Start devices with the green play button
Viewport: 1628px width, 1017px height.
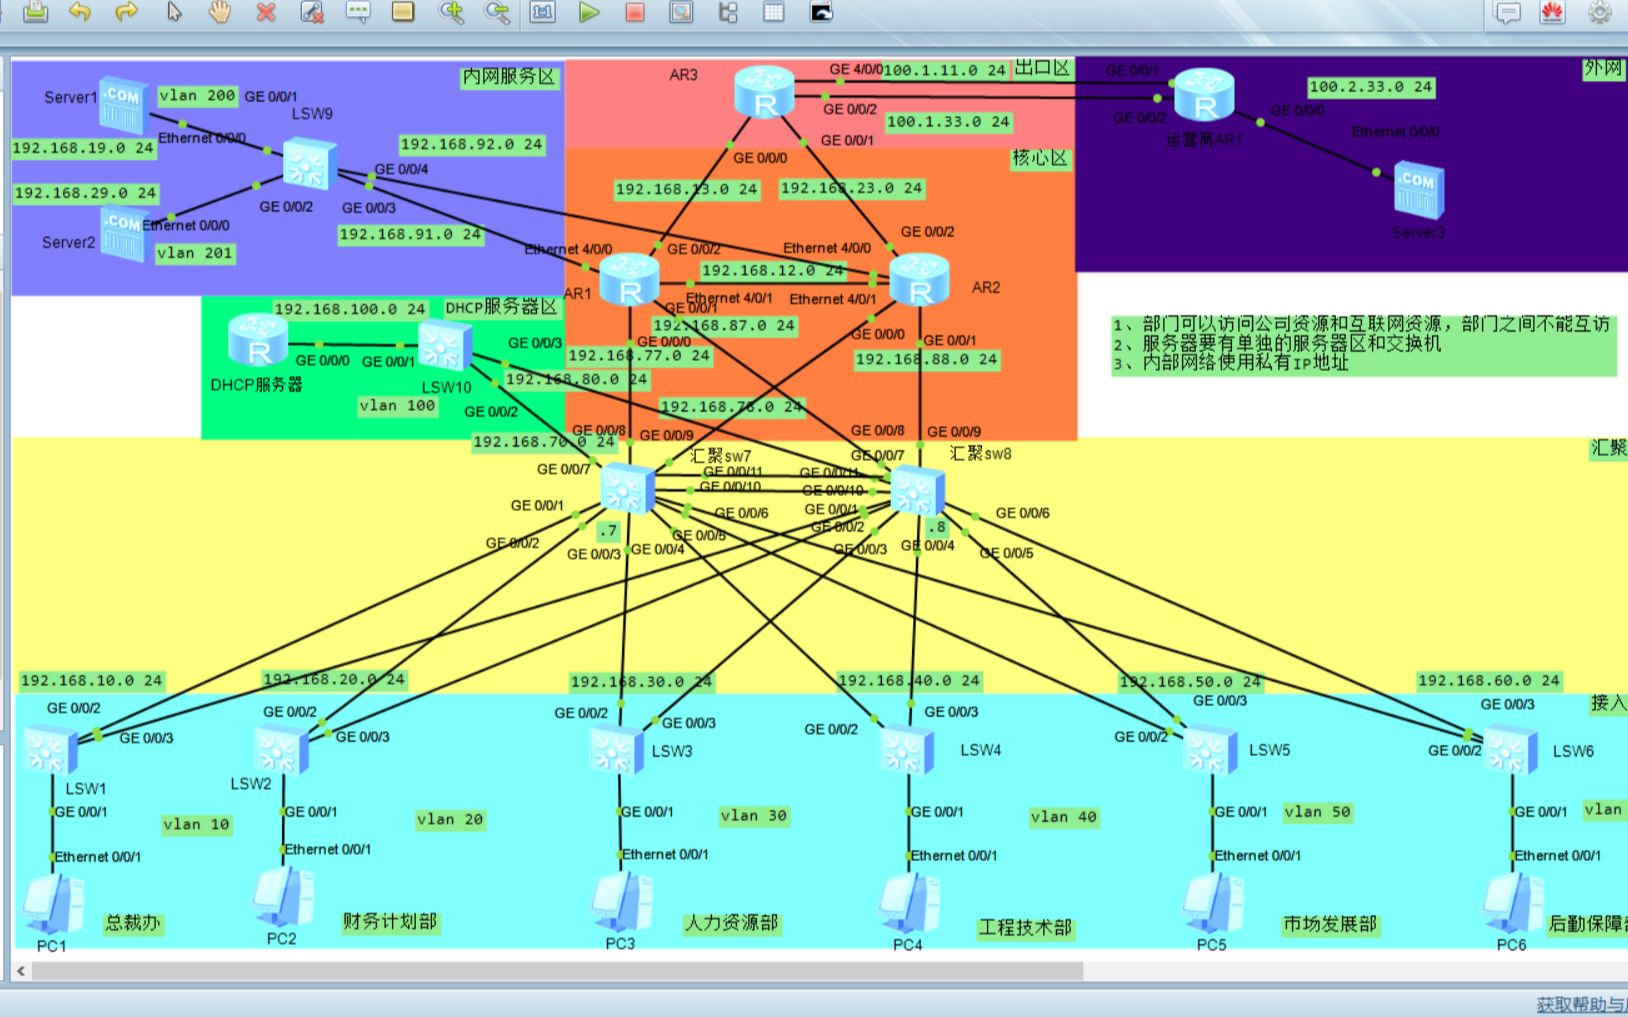pos(589,12)
